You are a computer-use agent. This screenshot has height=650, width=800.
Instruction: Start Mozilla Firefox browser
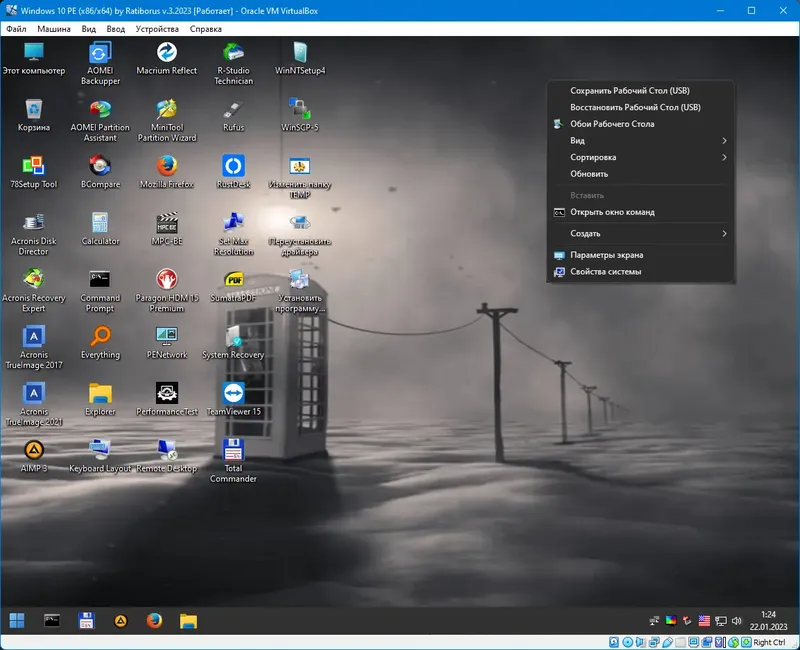166,165
